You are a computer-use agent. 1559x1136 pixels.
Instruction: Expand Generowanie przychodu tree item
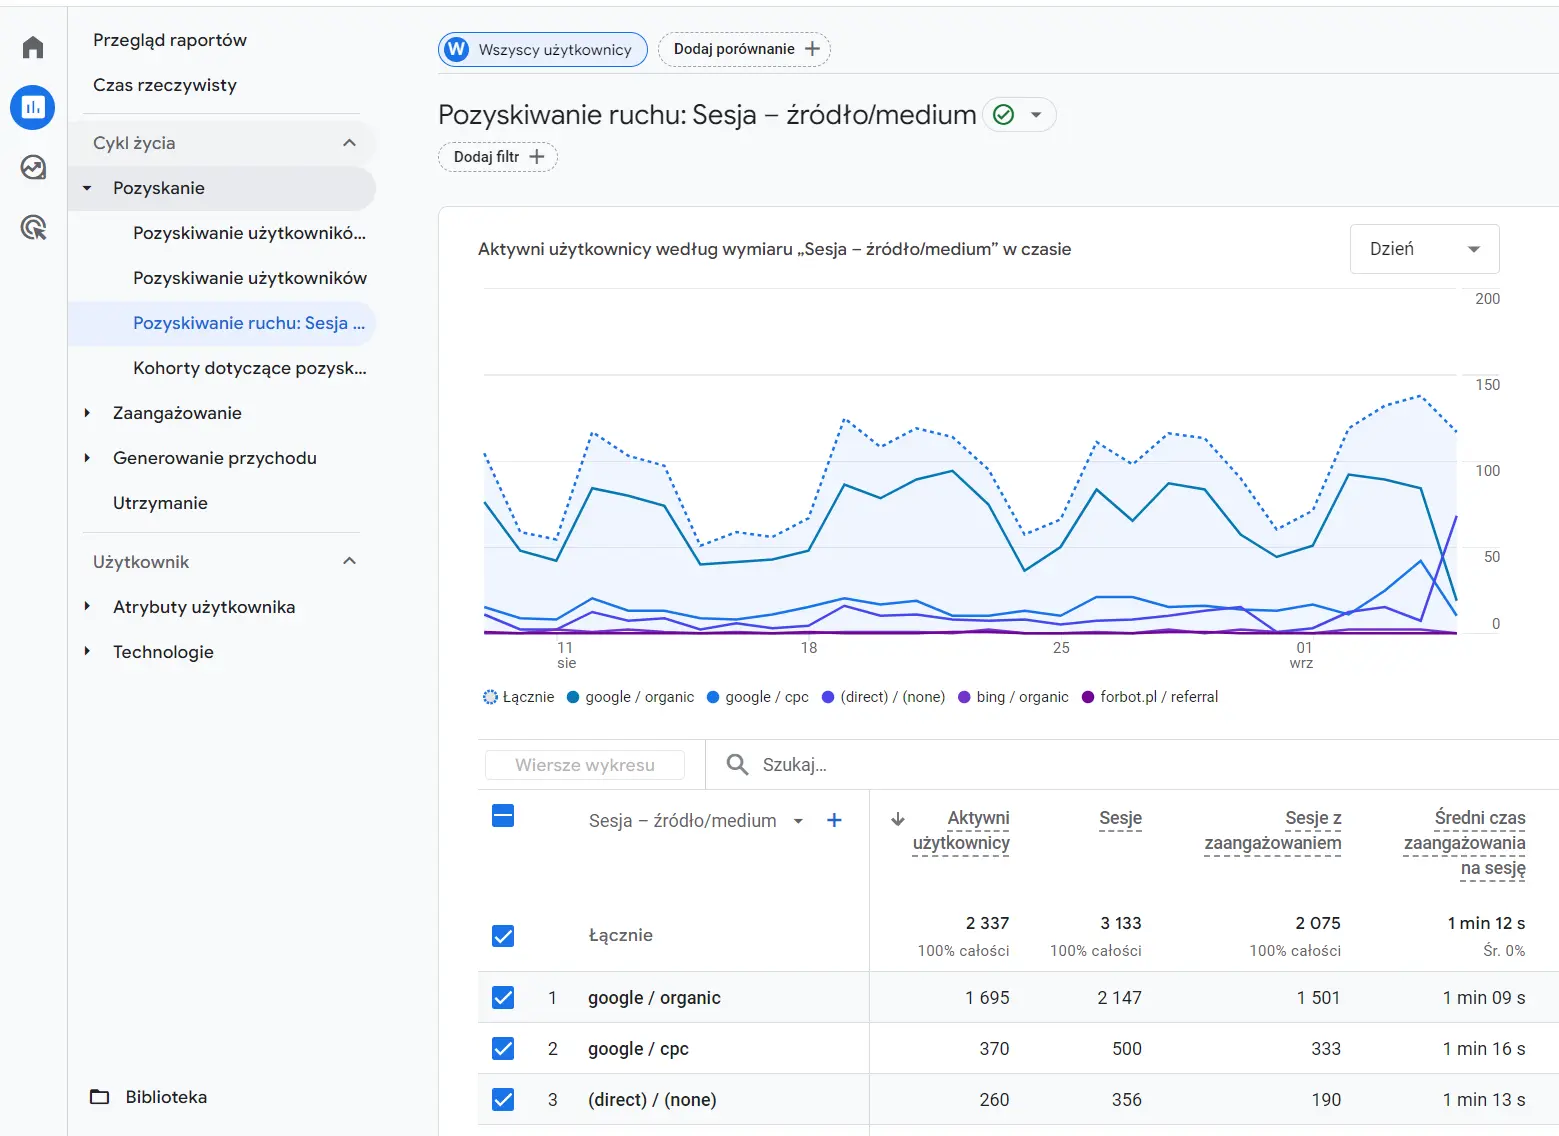87,458
